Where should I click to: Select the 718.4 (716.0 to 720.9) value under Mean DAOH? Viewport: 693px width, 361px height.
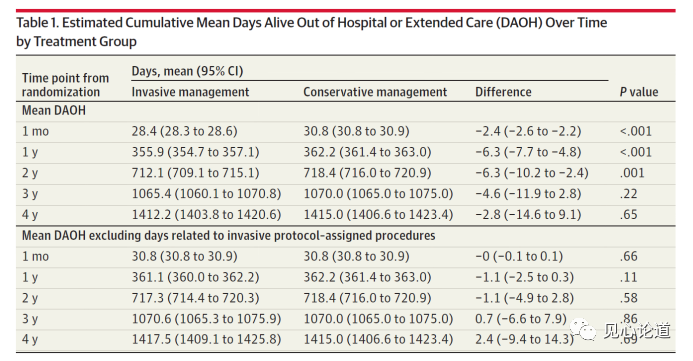(x=367, y=173)
